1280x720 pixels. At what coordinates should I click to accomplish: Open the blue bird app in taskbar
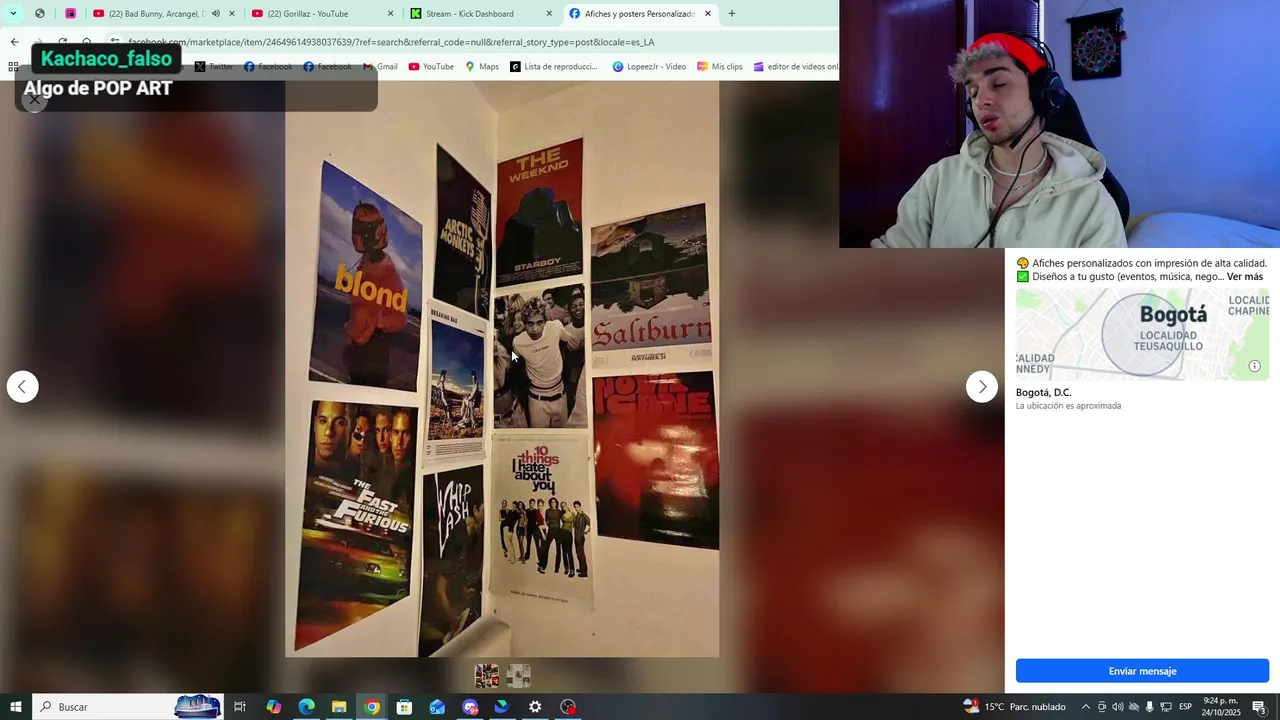tap(502, 707)
